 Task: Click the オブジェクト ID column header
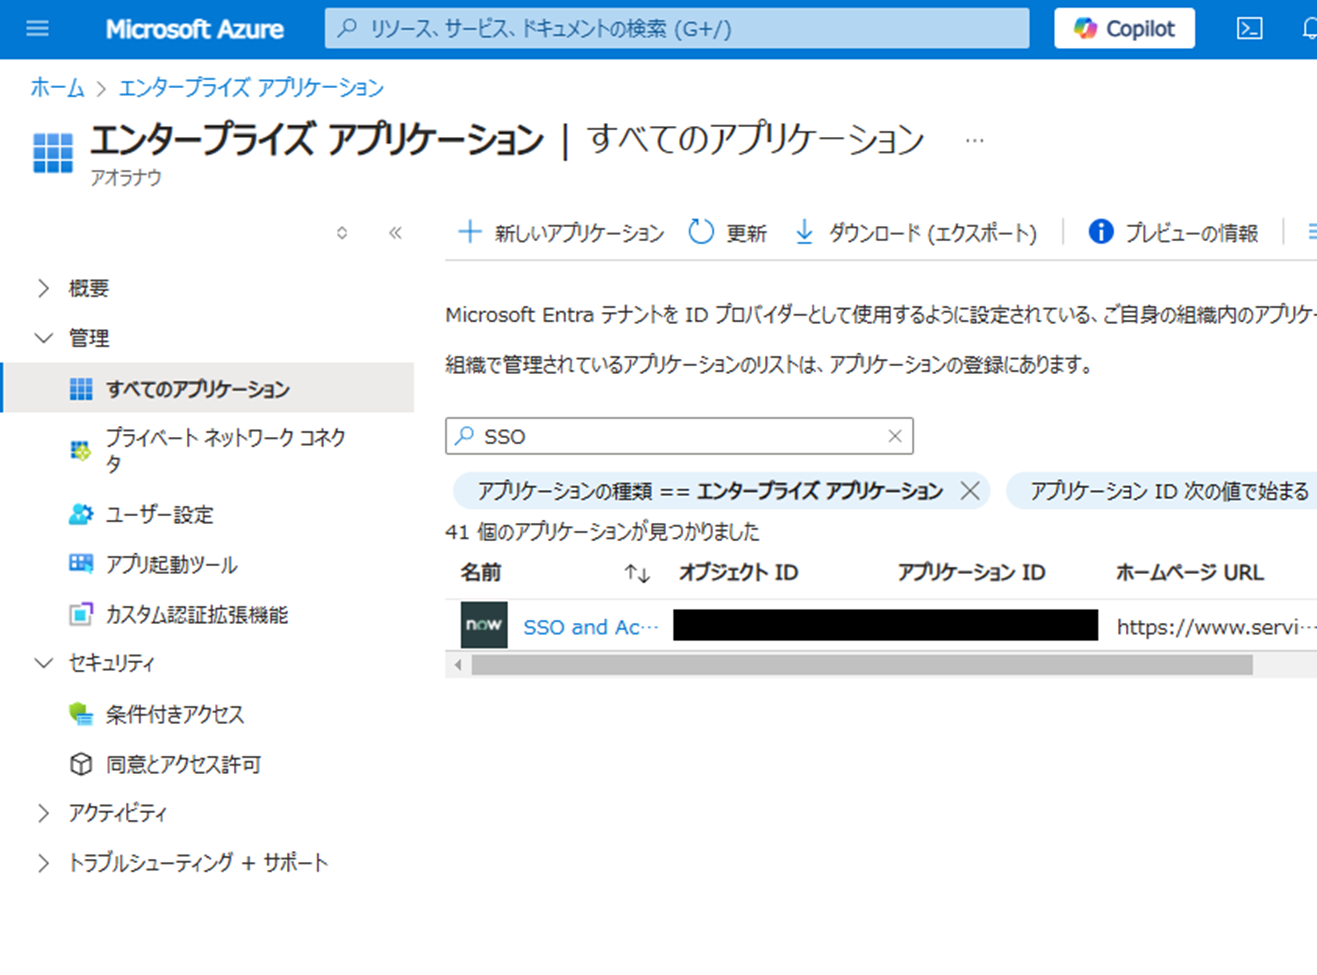coord(738,573)
